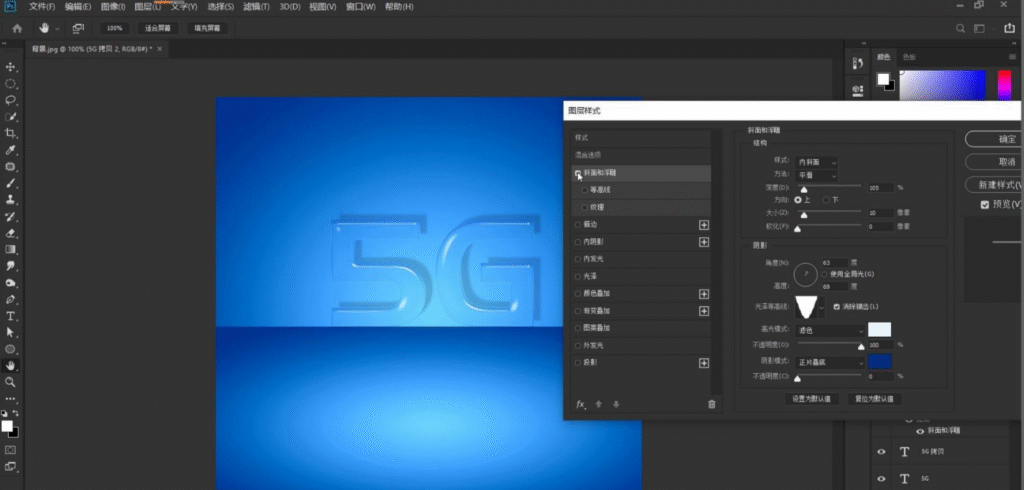Open the 方法 dropdown showing 平滑

click(816, 175)
